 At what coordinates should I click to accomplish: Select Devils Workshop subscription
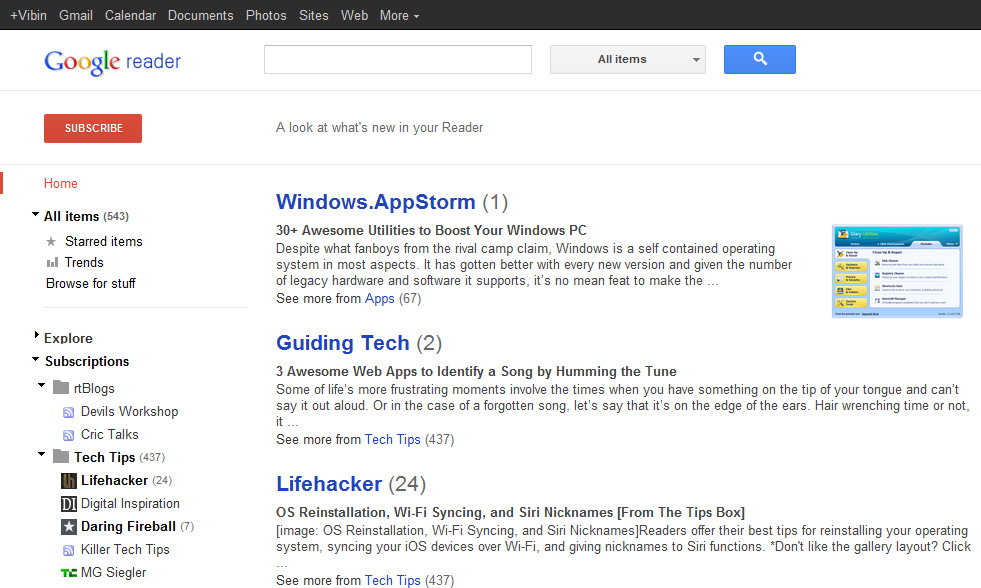tap(130, 412)
